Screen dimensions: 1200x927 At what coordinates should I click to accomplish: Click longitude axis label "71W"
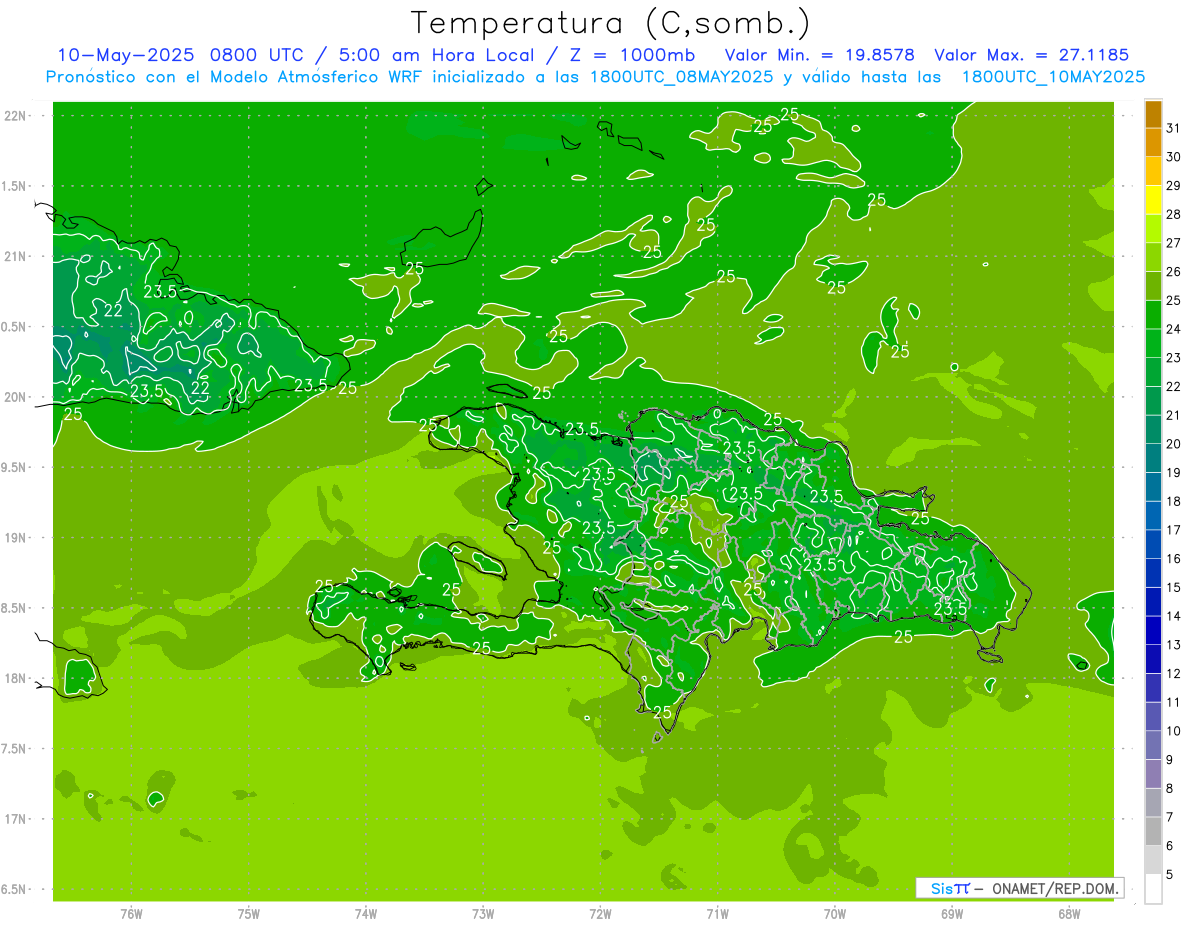pos(717,914)
